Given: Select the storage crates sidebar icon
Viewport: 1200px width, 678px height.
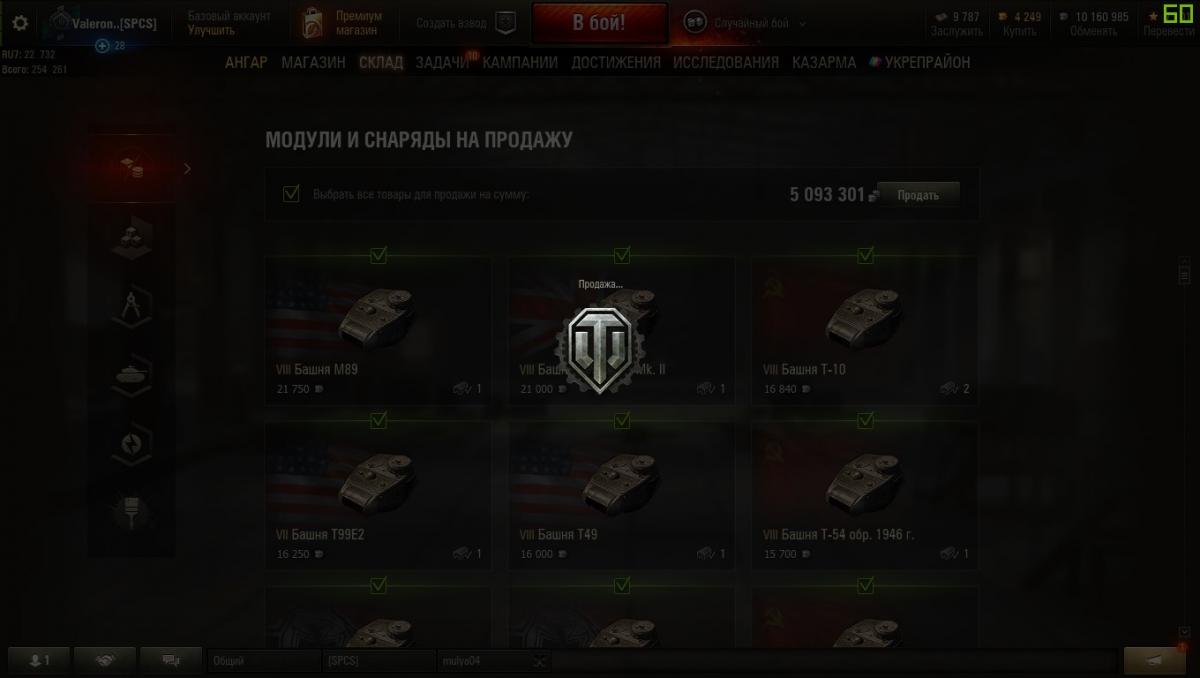Looking at the screenshot, I should [x=131, y=235].
